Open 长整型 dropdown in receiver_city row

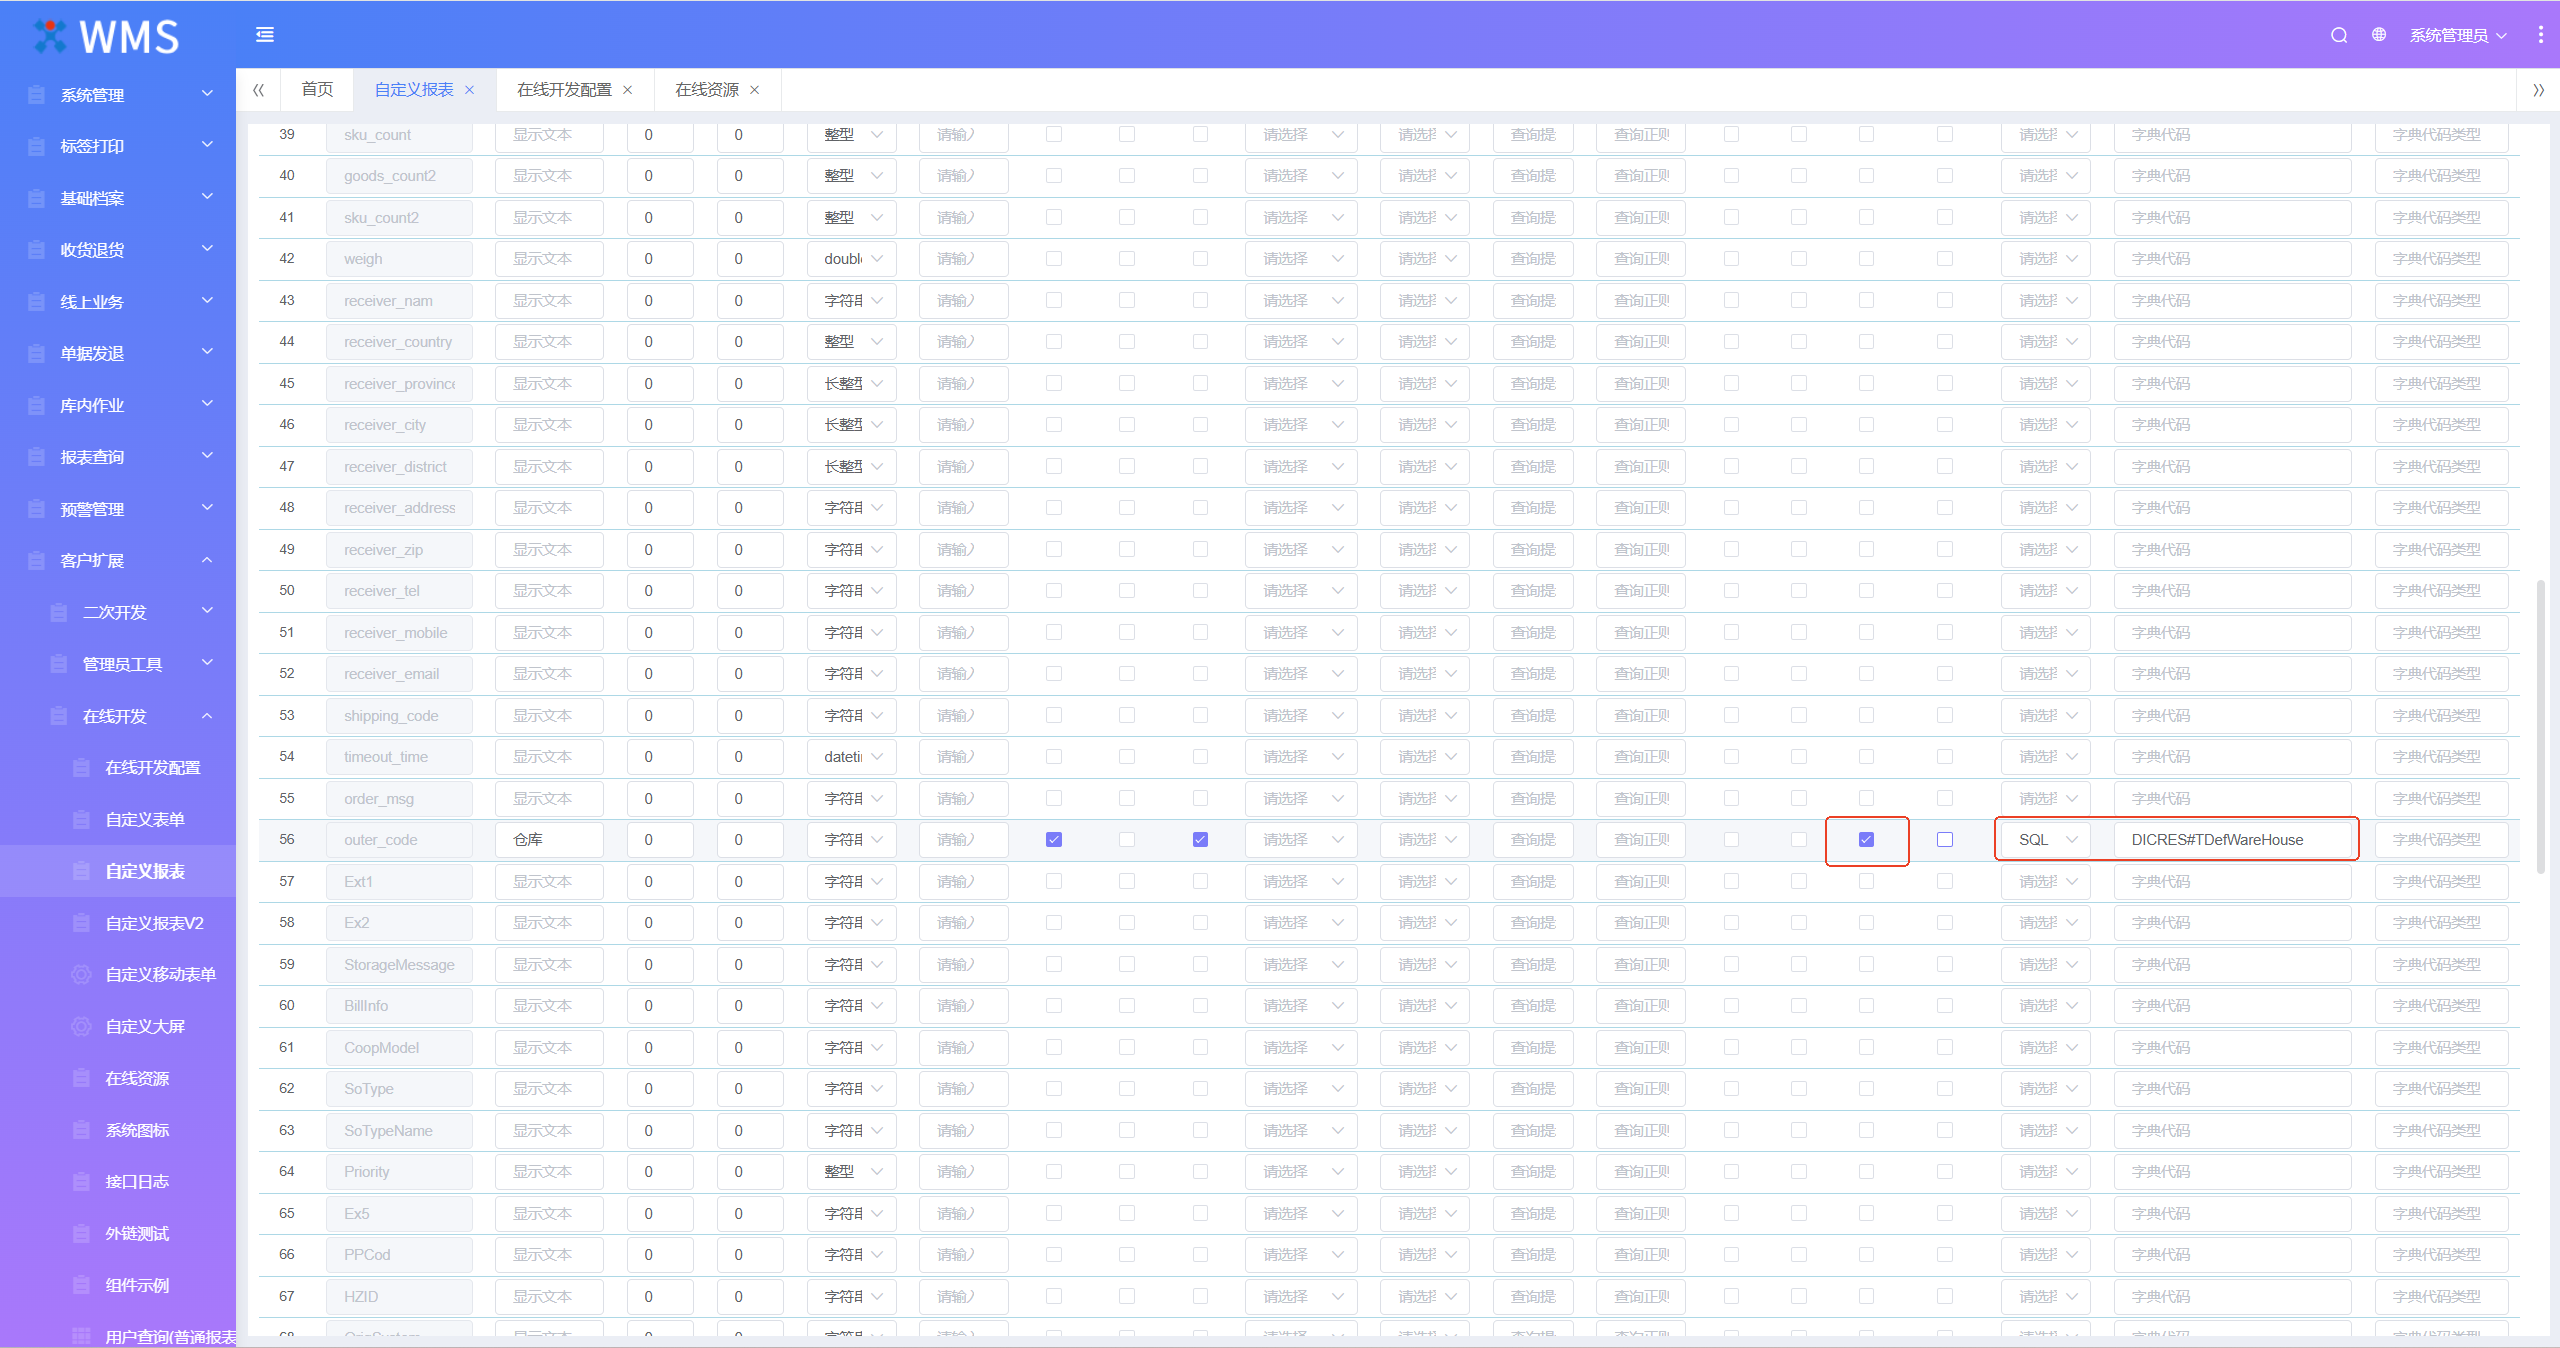[x=852, y=425]
